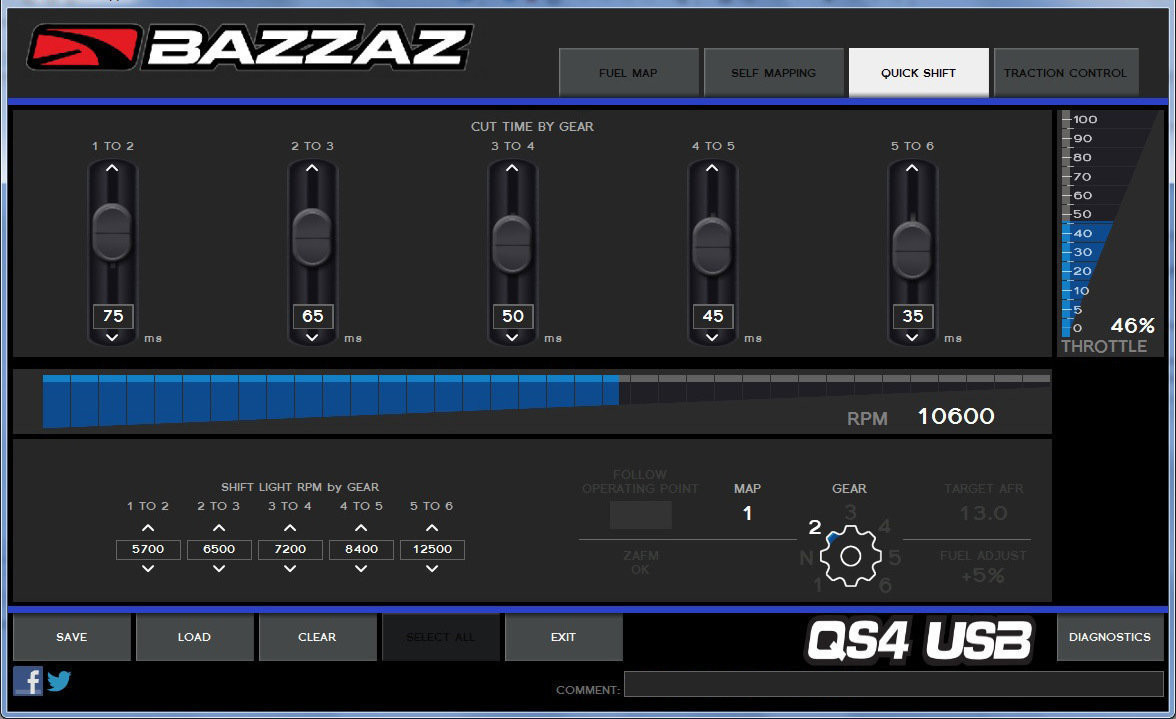Grab the 4 to 5 cut time slider knob
1176x719 pixels.
click(x=712, y=246)
